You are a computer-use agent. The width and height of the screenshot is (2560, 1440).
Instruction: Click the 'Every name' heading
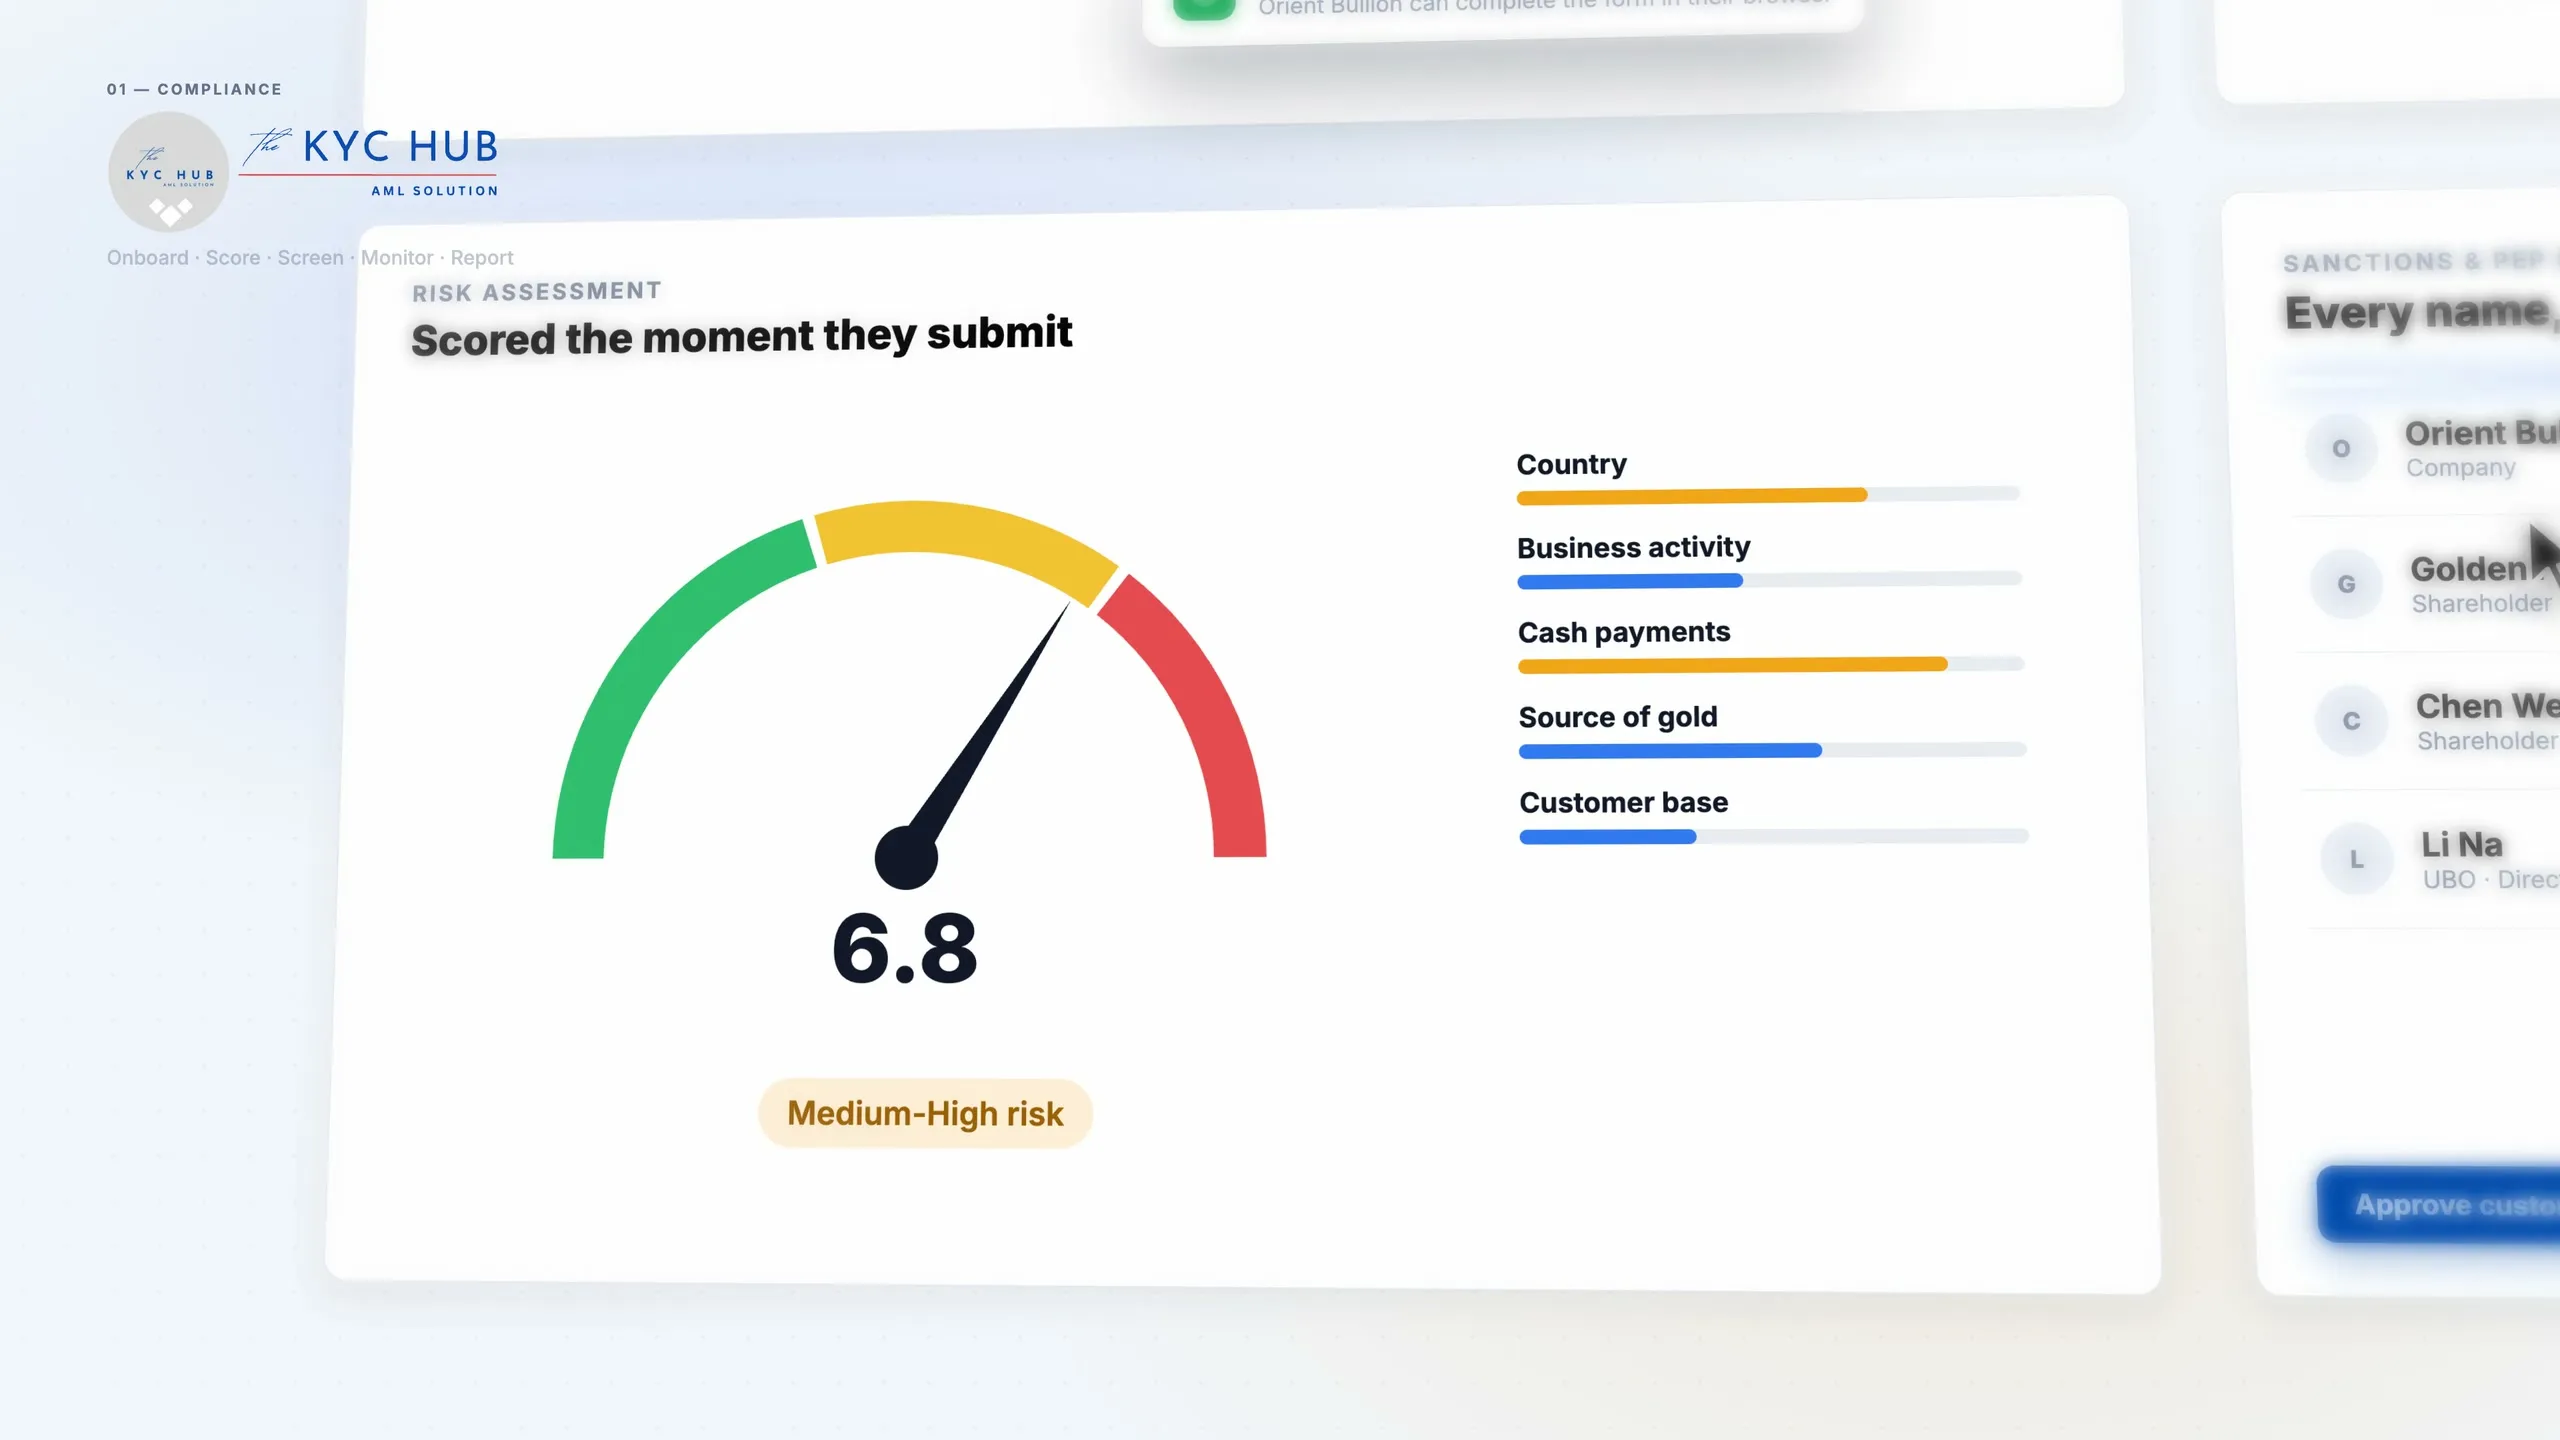pos(2421,312)
